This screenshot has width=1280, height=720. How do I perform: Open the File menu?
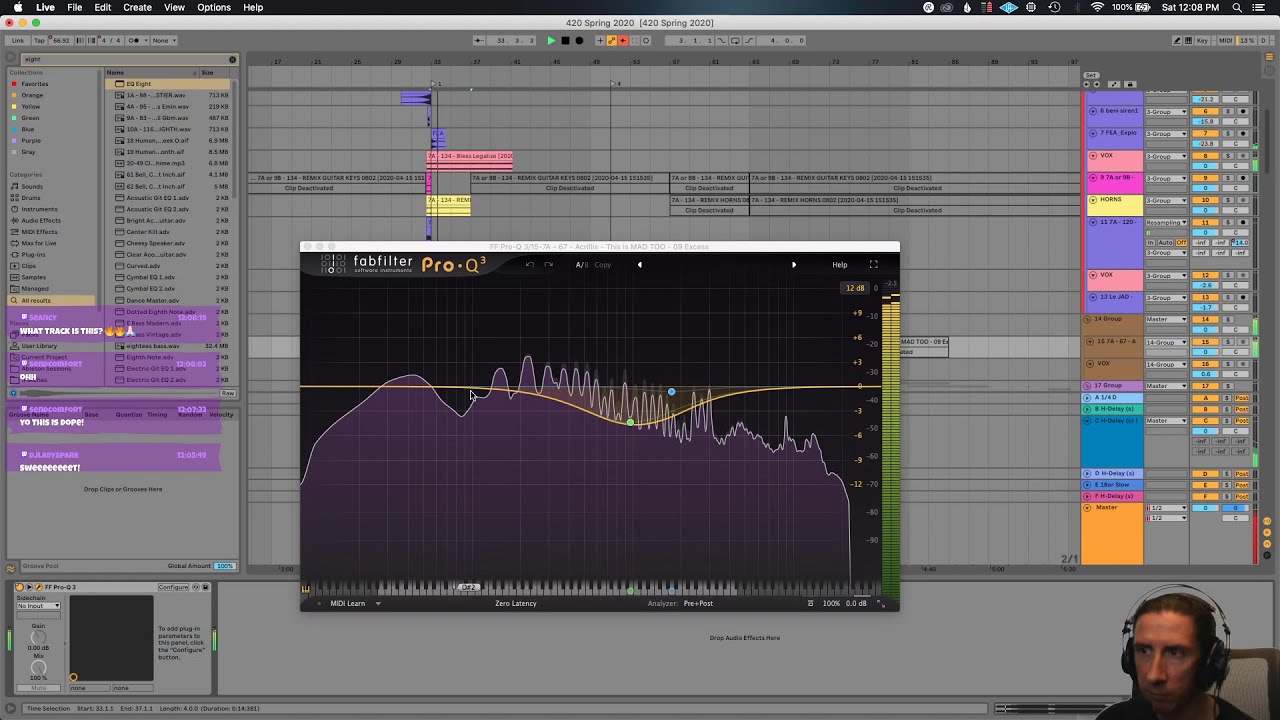click(x=75, y=7)
